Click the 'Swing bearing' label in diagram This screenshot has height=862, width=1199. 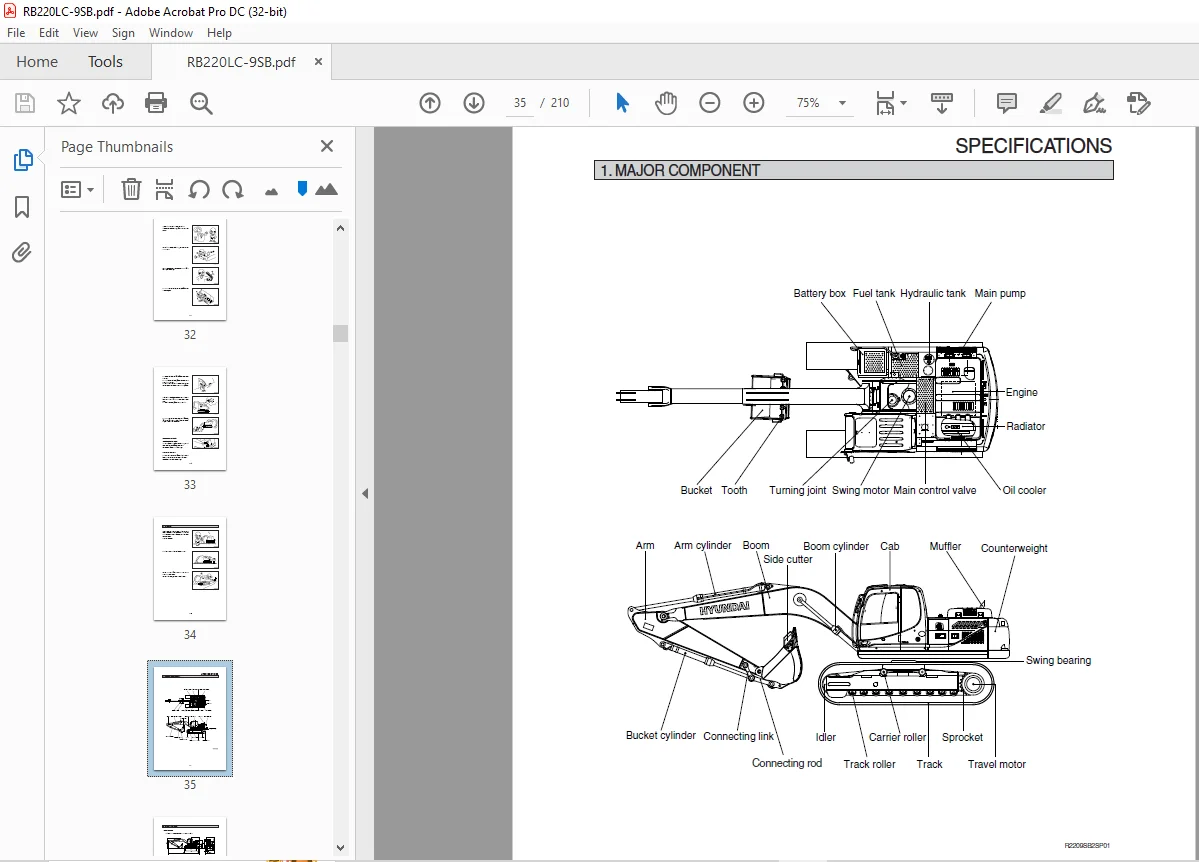point(1058,660)
